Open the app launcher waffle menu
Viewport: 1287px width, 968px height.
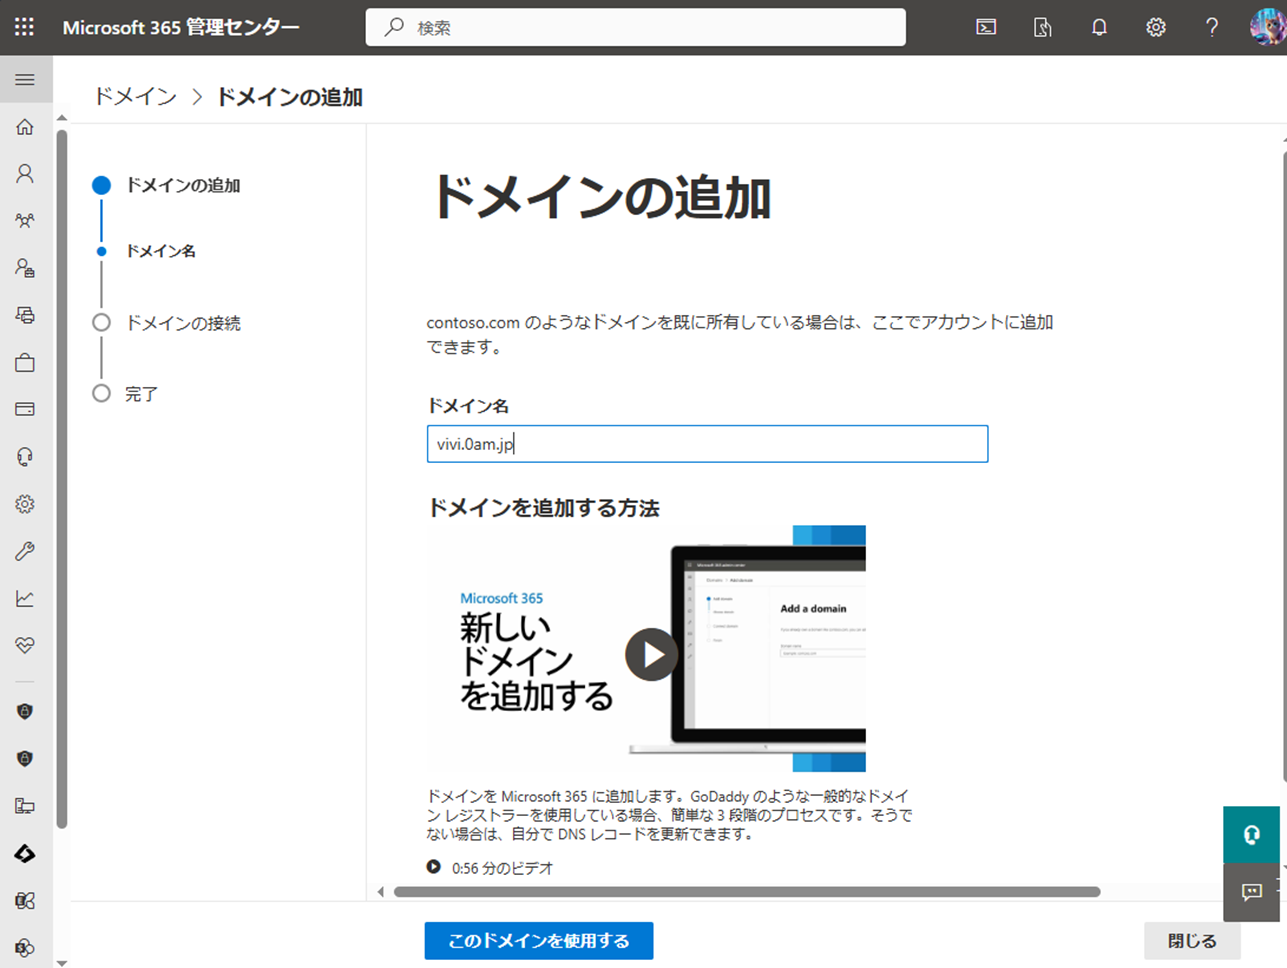25,27
